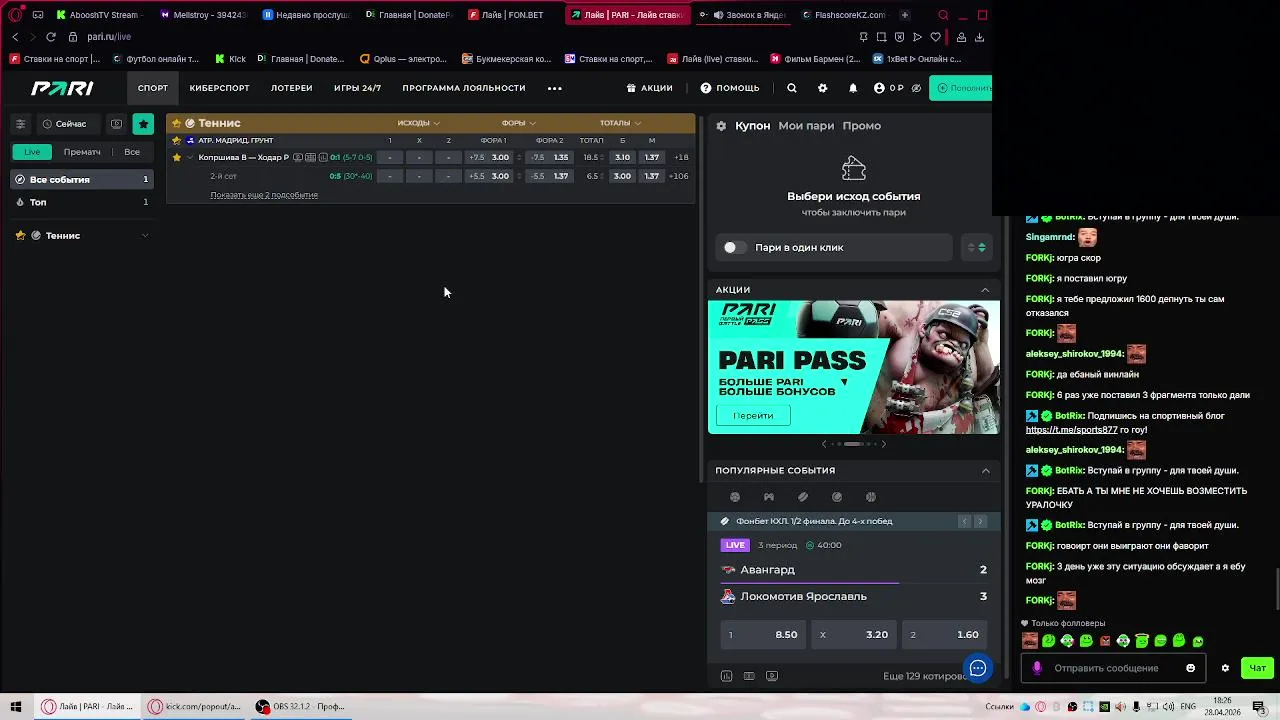The height and width of the screenshot is (720, 1280).
Task: Open the PARI logo home link
Action: [x=62, y=88]
